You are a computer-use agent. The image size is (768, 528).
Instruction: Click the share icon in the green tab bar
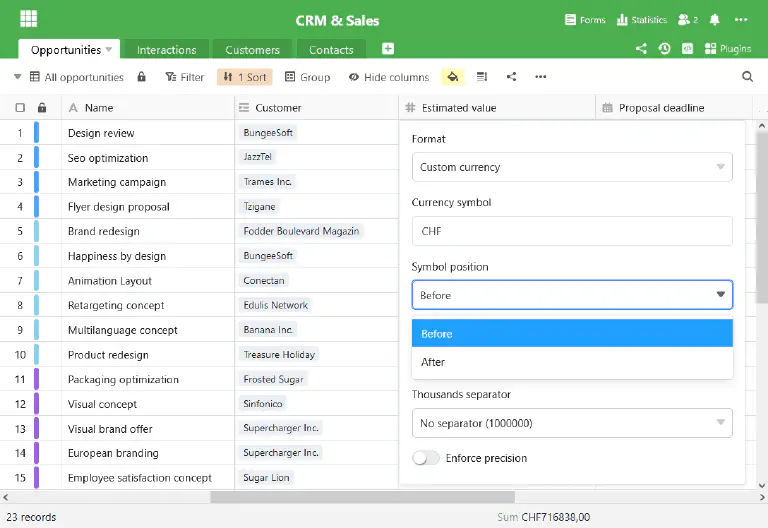click(x=641, y=48)
